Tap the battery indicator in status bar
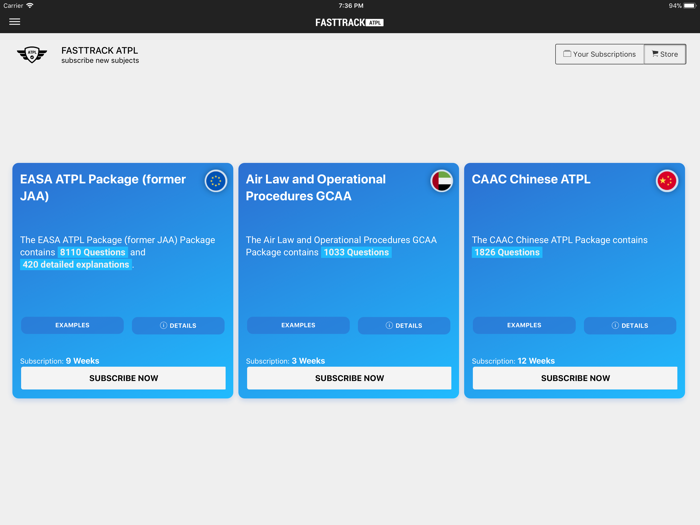 689,5
